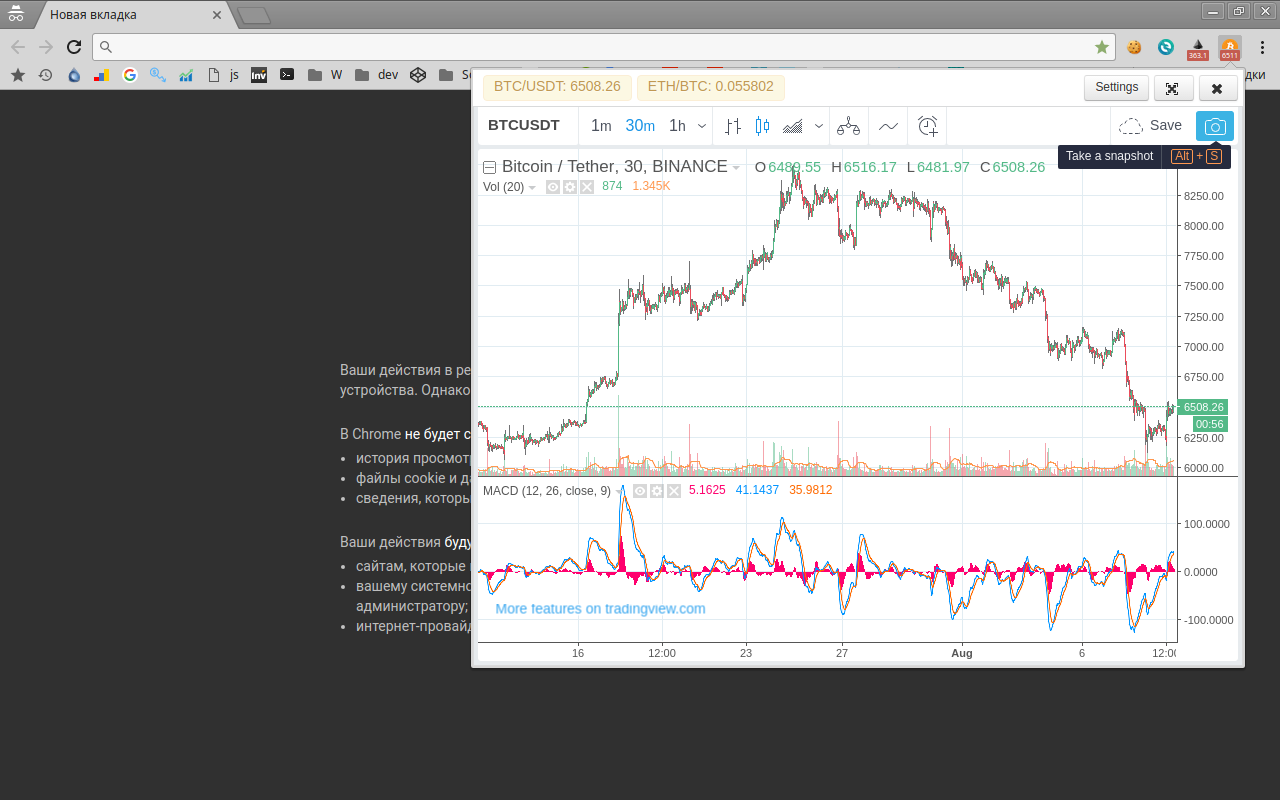Open the Google G bookmark

[129, 74]
